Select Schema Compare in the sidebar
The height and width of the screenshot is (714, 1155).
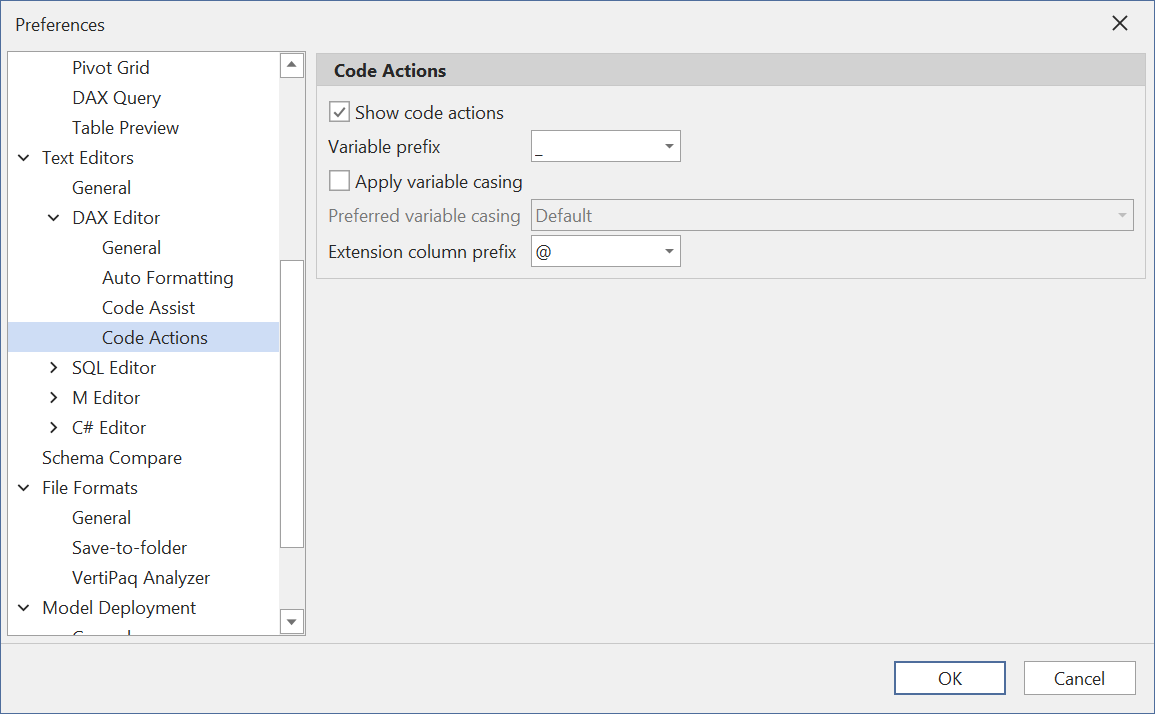(111, 457)
